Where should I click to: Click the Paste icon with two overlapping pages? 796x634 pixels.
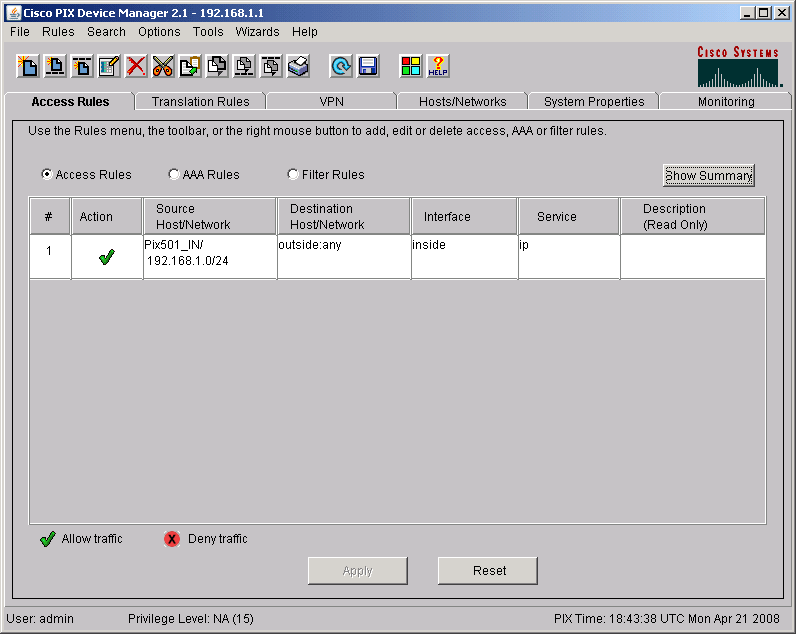point(217,66)
